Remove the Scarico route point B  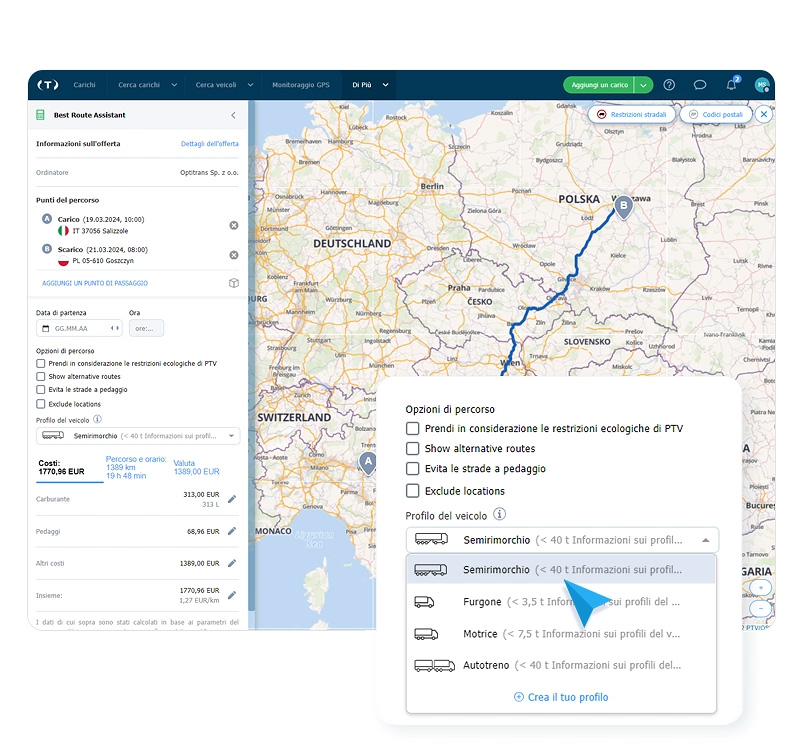pos(234,255)
